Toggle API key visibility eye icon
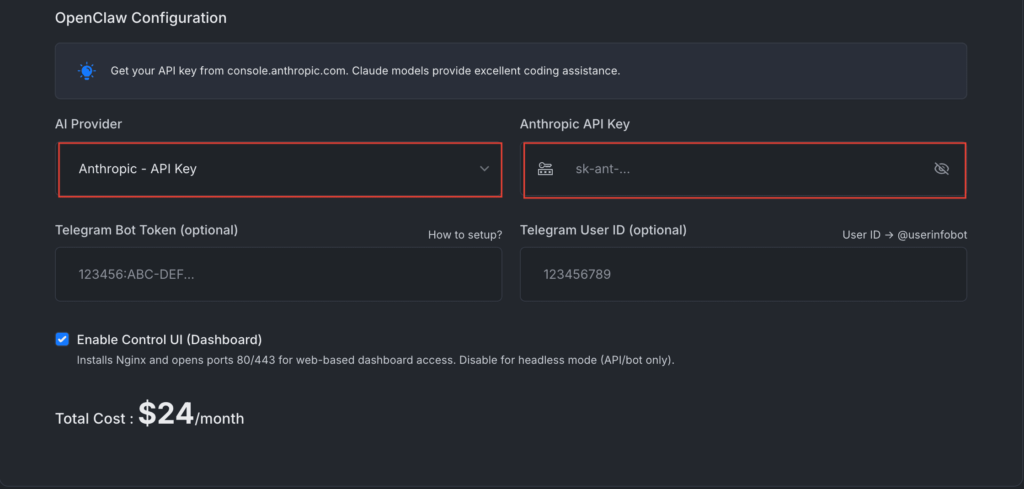 coord(940,169)
